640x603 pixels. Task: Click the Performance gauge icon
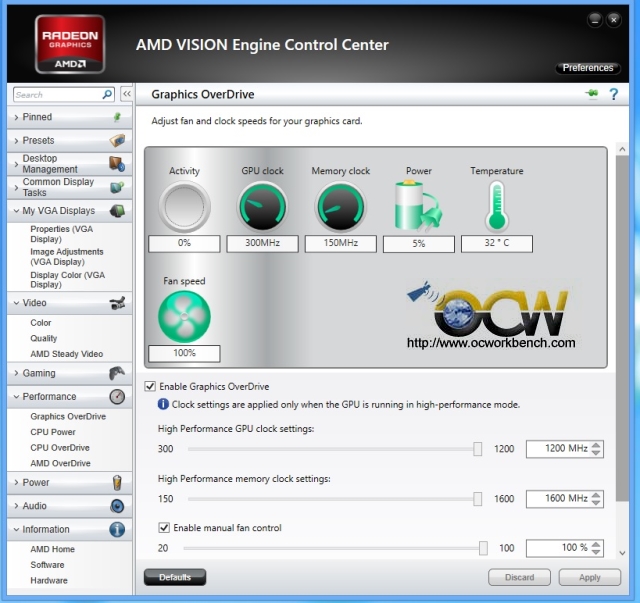(117, 396)
